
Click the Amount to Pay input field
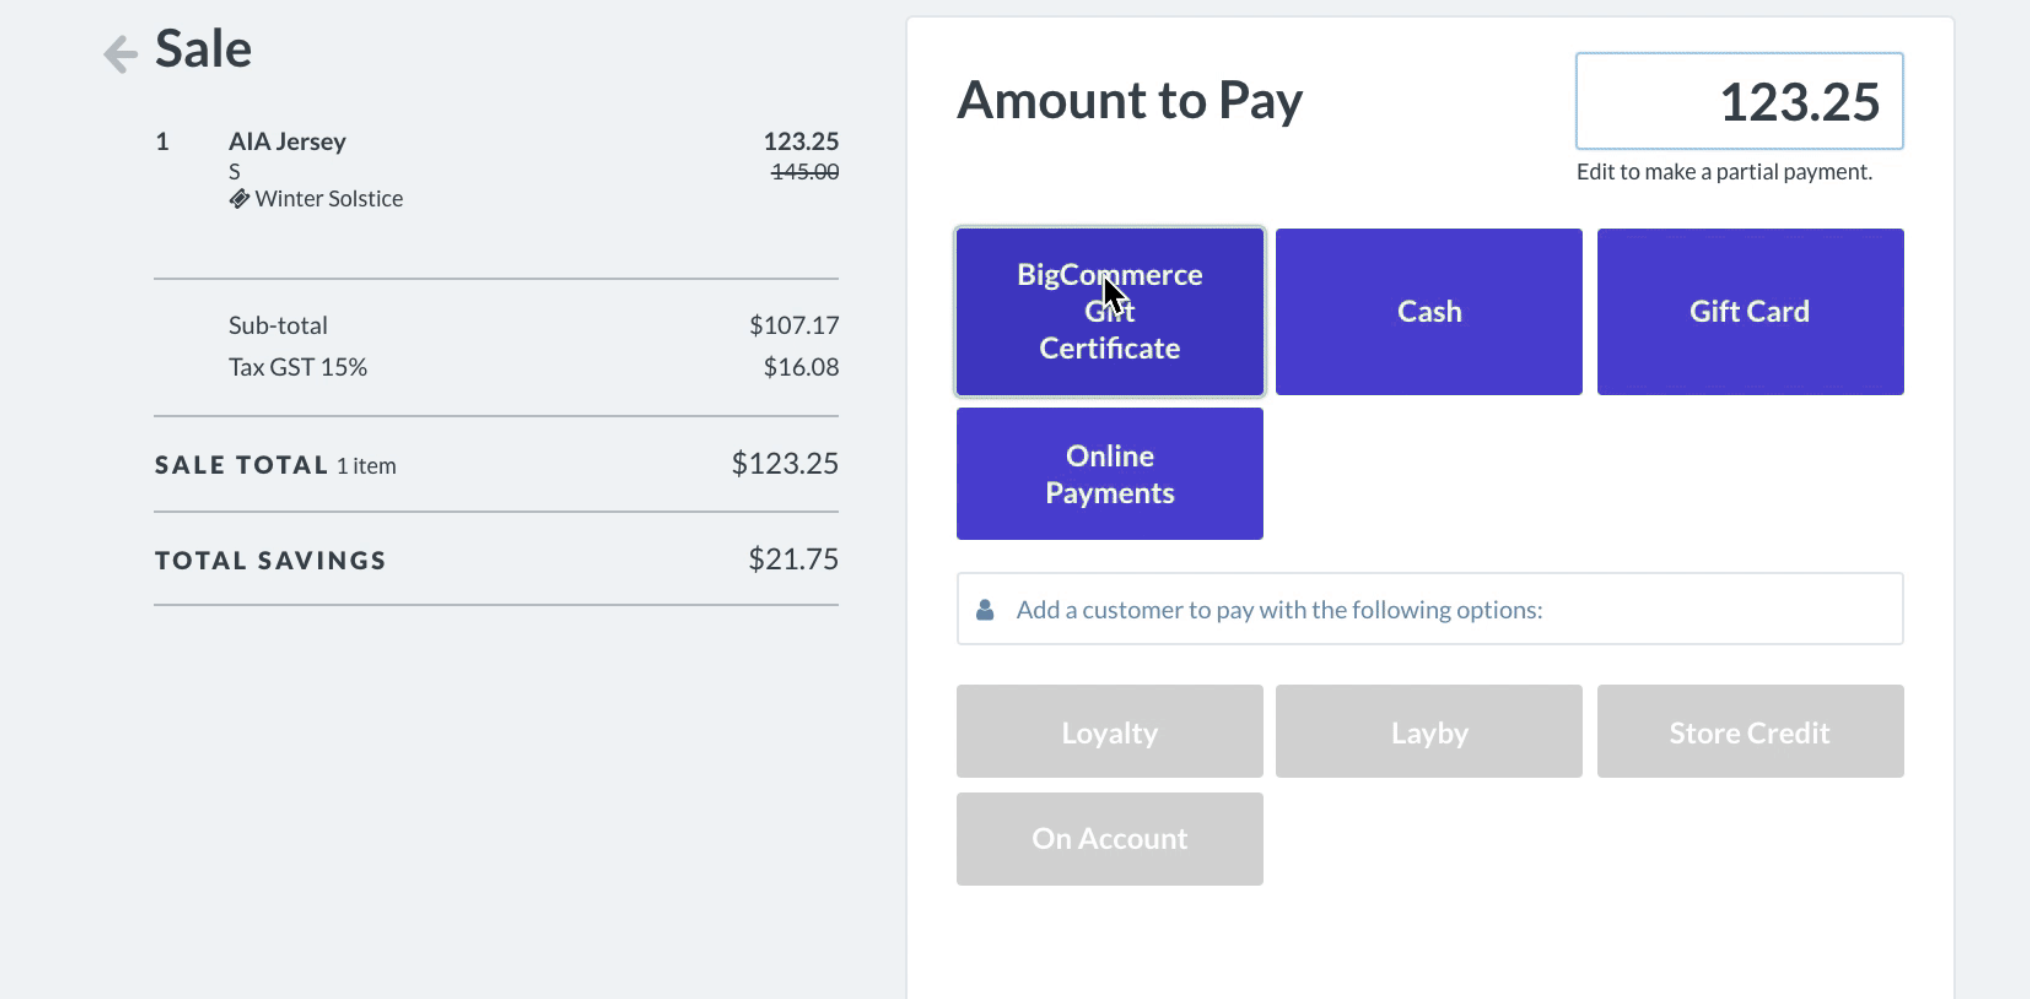click(1738, 102)
